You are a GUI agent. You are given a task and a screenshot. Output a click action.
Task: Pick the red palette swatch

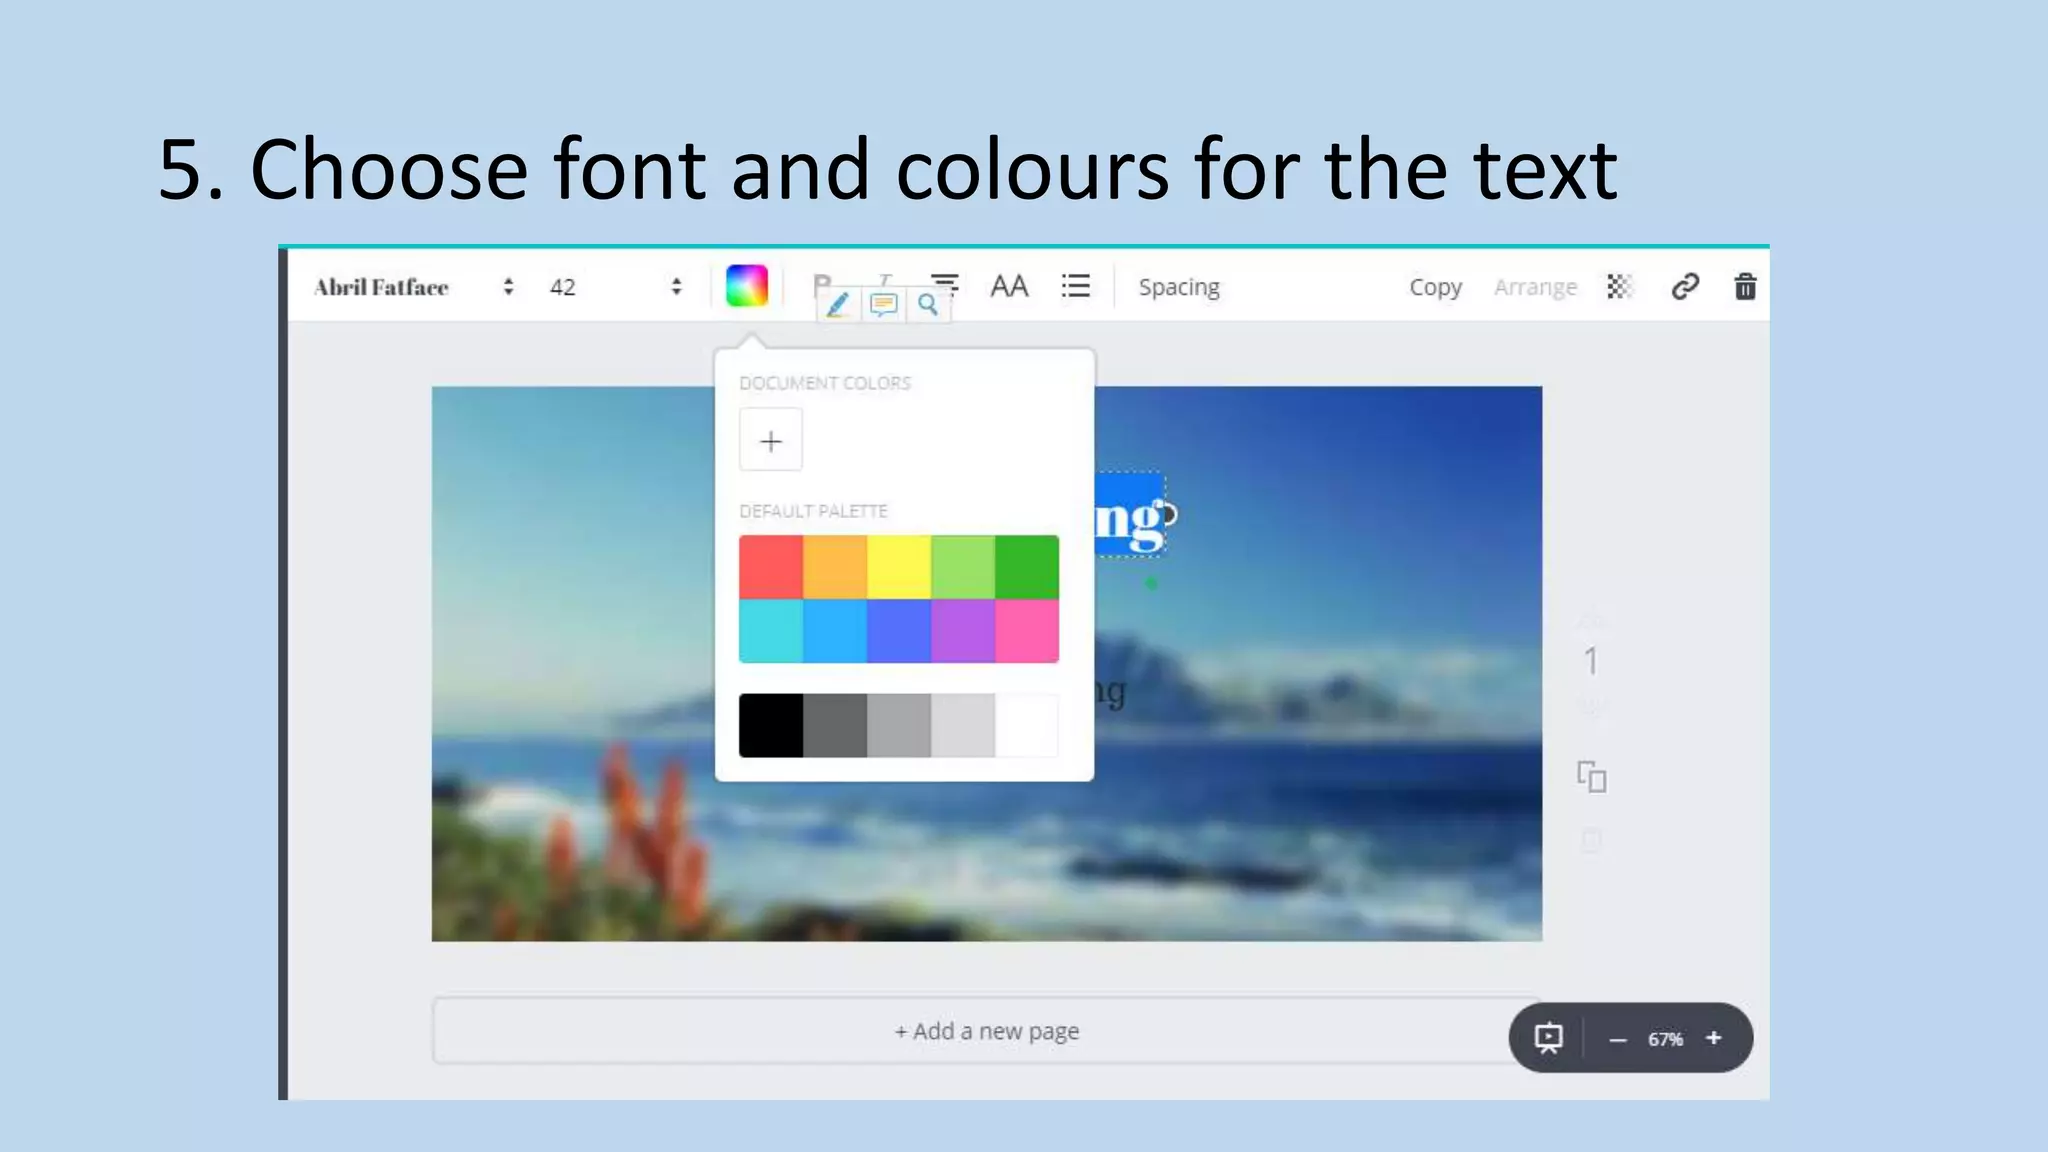[x=771, y=567]
